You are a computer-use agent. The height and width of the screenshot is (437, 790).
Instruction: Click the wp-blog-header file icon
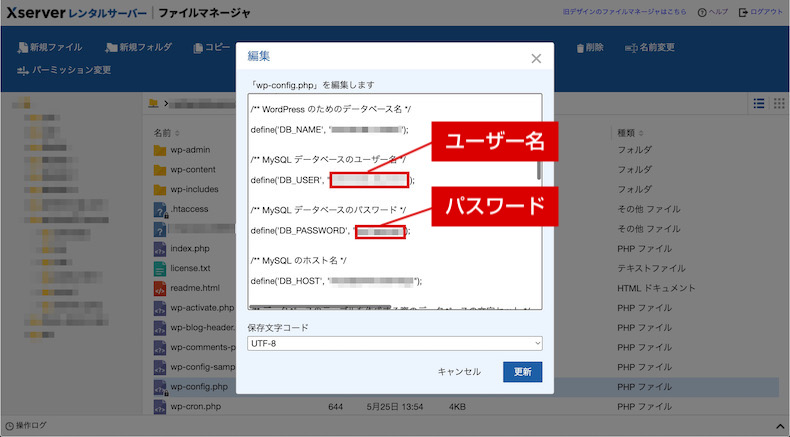(160, 328)
